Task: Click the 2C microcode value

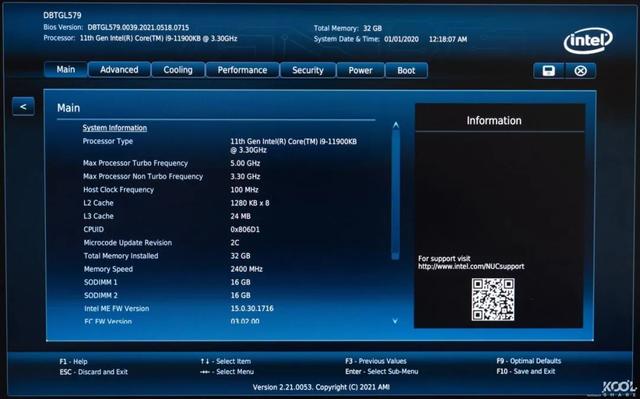Action: click(x=235, y=243)
